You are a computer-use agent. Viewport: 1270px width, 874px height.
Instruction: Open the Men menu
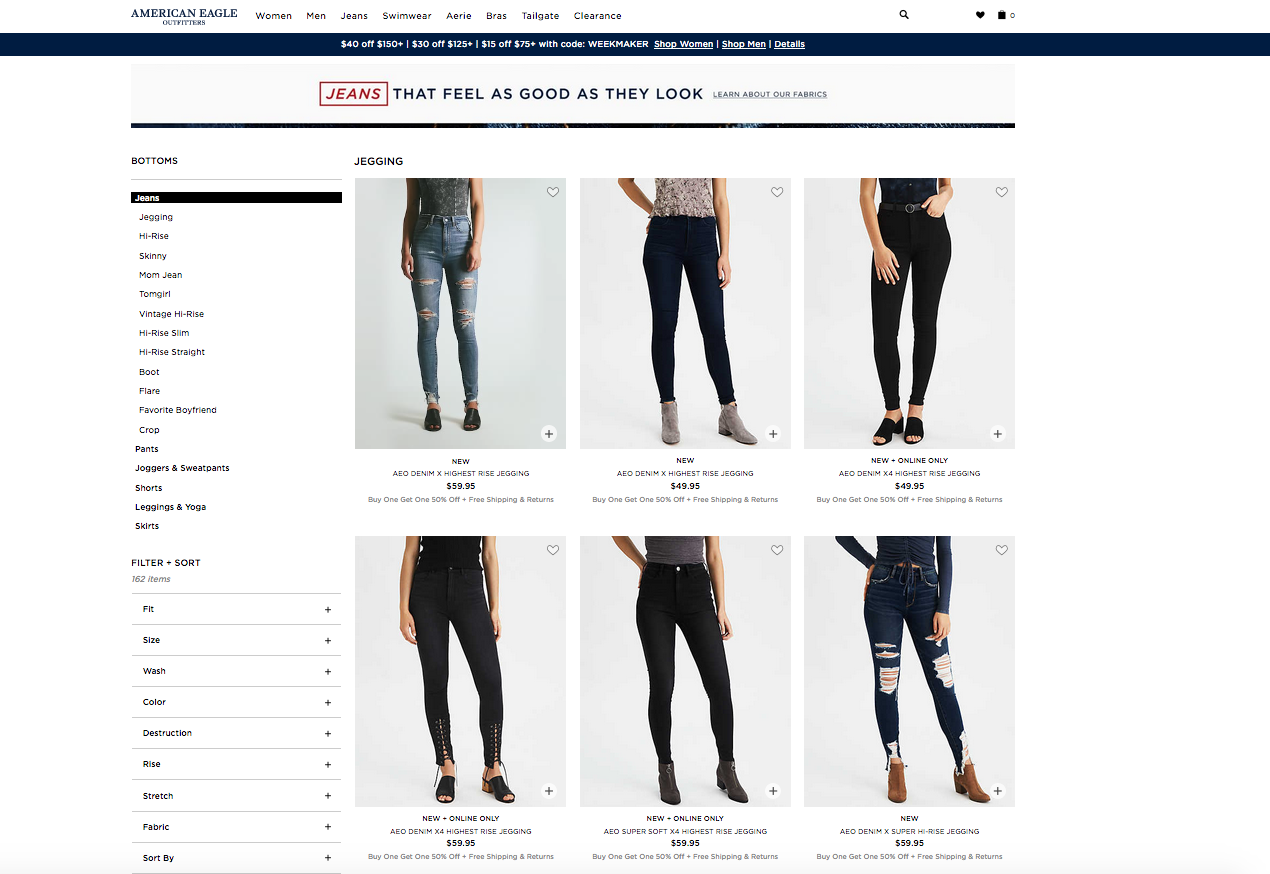[316, 16]
